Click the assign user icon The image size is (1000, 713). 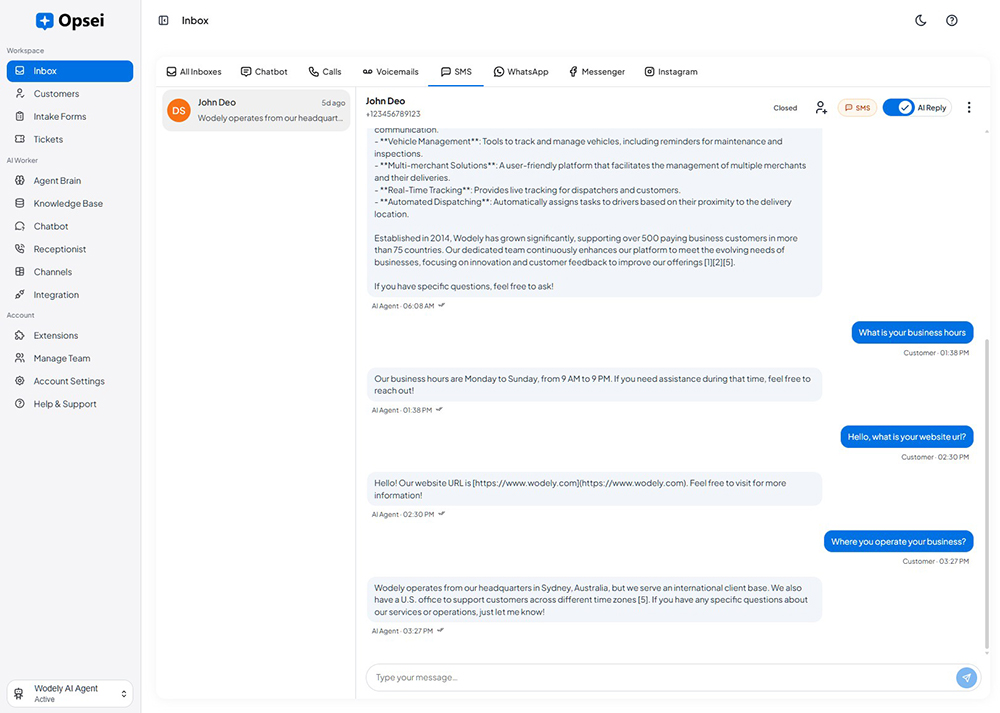coord(821,108)
